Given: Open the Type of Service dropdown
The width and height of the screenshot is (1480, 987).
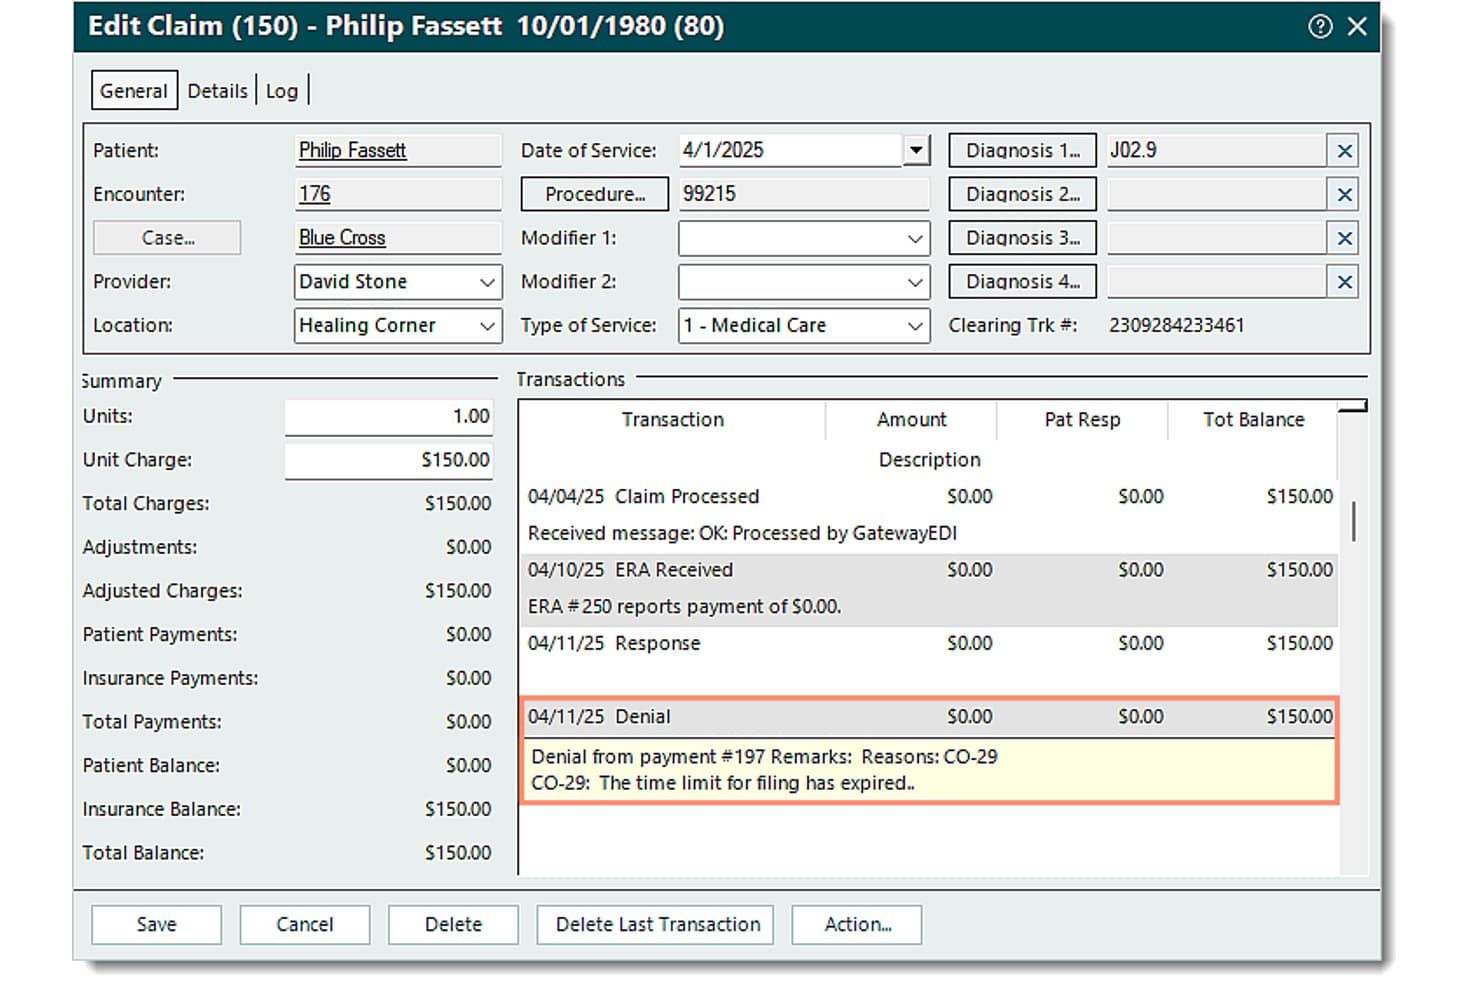Looking at the screenshot, I should pyautogui.click(x=914, y=326).
